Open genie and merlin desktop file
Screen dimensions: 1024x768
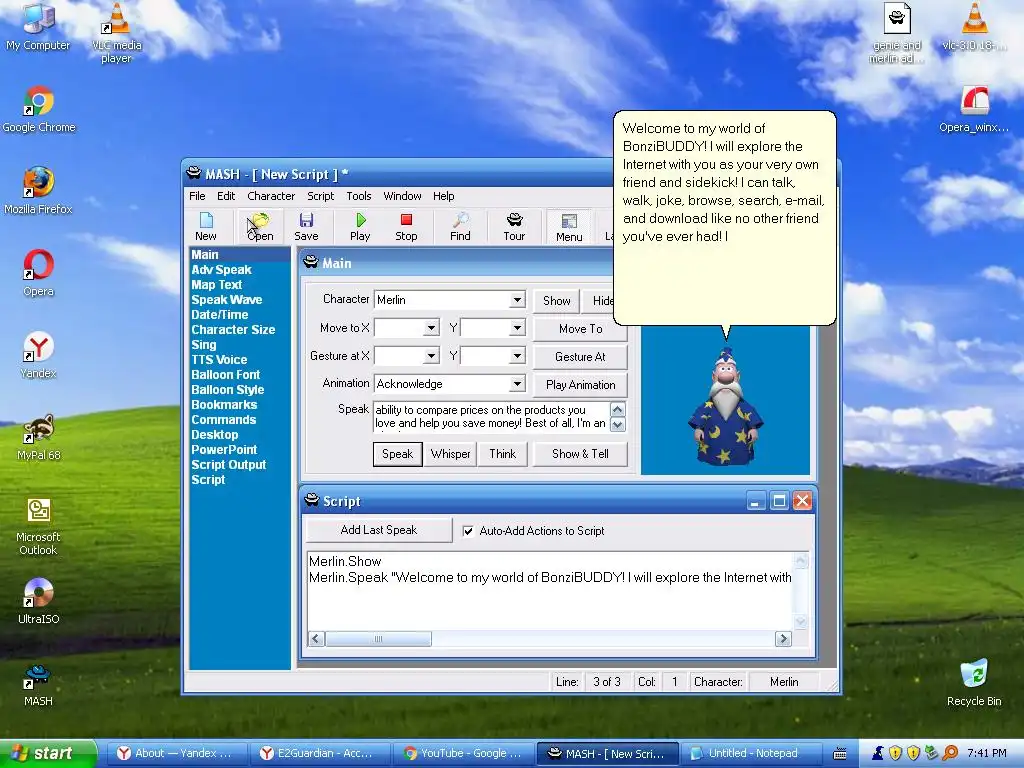pos(897,33)
